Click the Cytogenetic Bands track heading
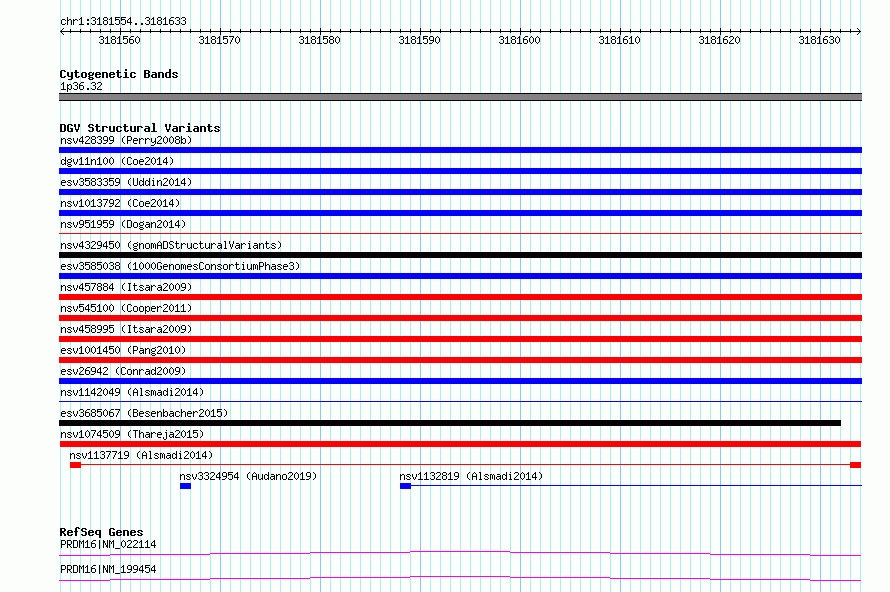This screenshot has width=890, height=592. 119,74
